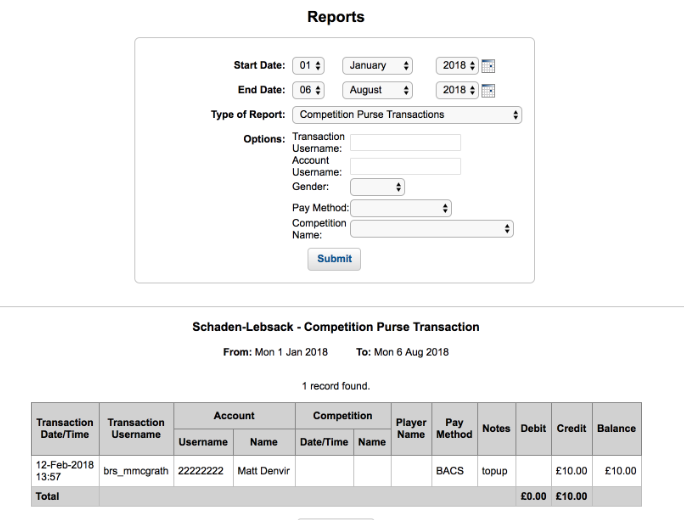Open the Start Date month dropdown showing January
Viewport: 684px width, 520px height.
pos(377,66)
